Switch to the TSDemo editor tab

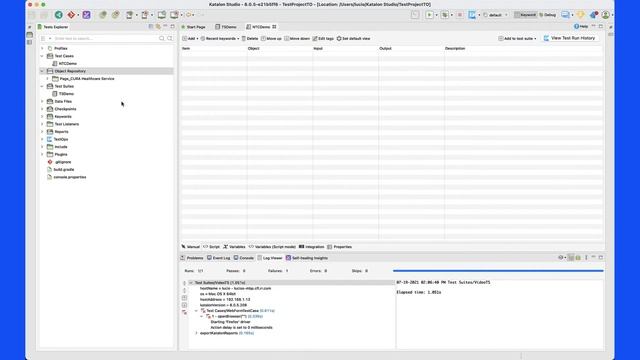[x=226, y=27]
